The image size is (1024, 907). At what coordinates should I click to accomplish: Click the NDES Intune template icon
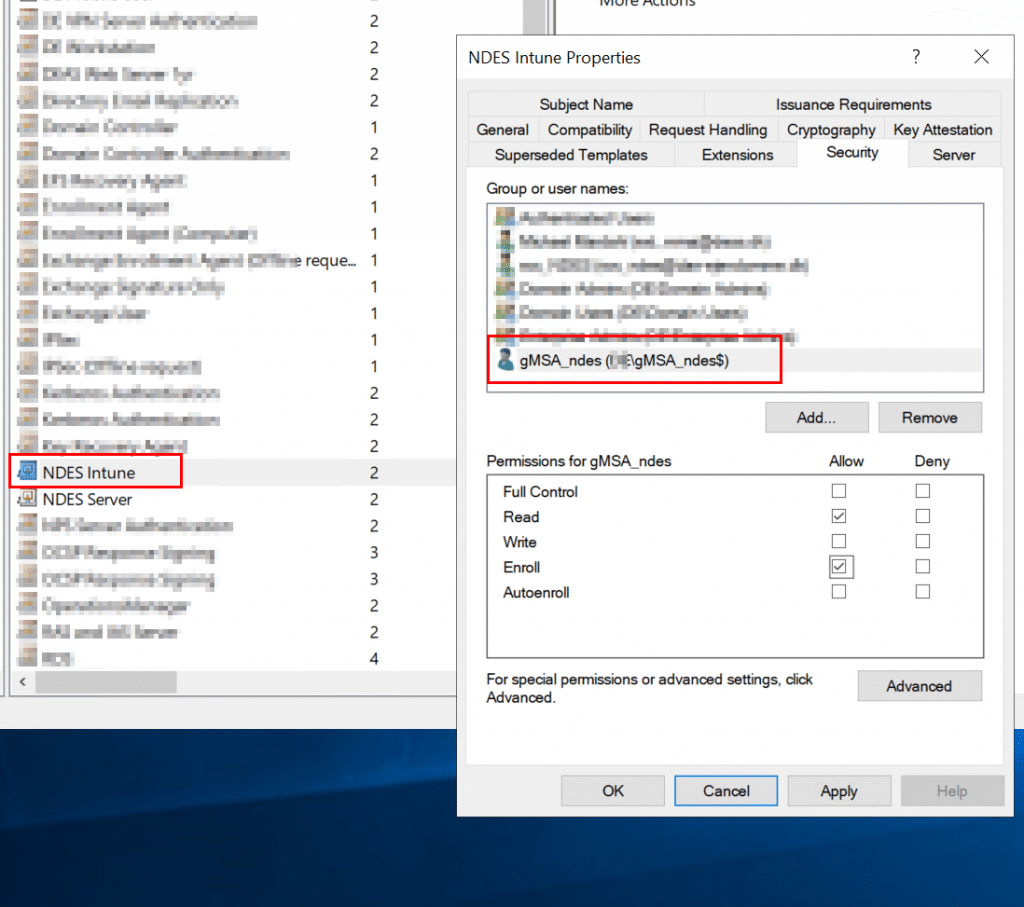[x=27, y=472]
